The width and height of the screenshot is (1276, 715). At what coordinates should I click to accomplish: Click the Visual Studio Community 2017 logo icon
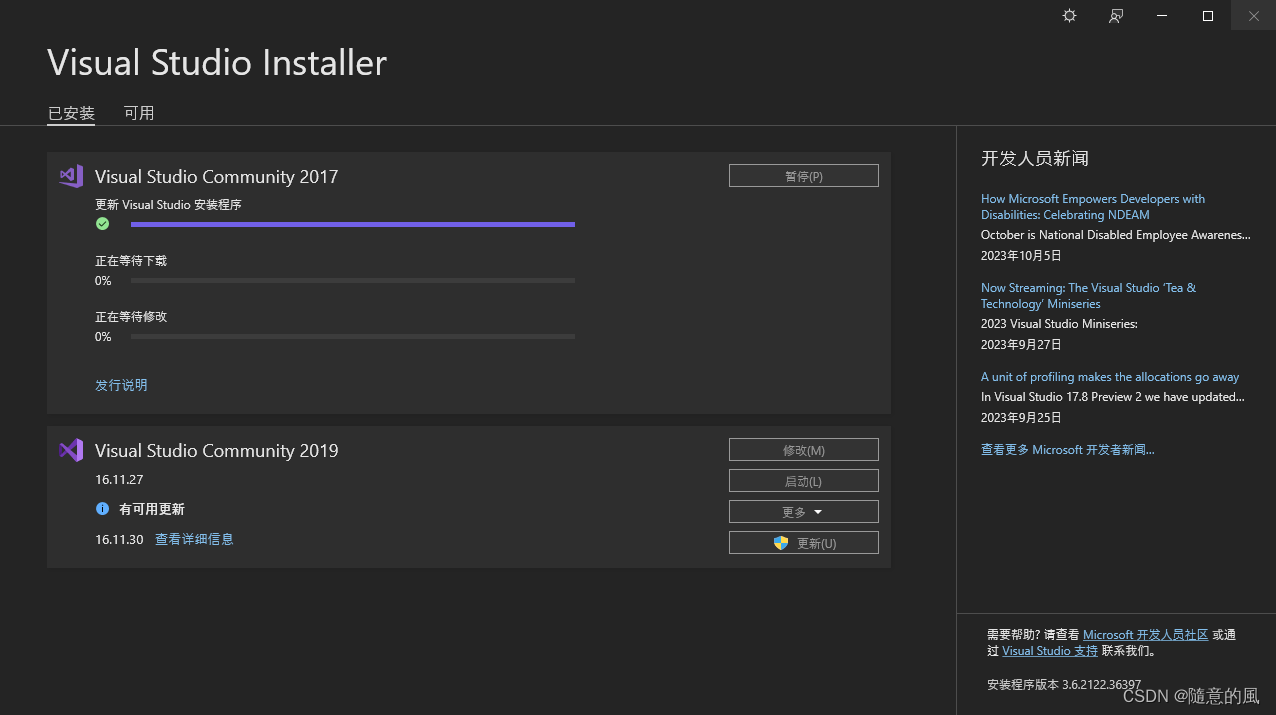point(71,176)
